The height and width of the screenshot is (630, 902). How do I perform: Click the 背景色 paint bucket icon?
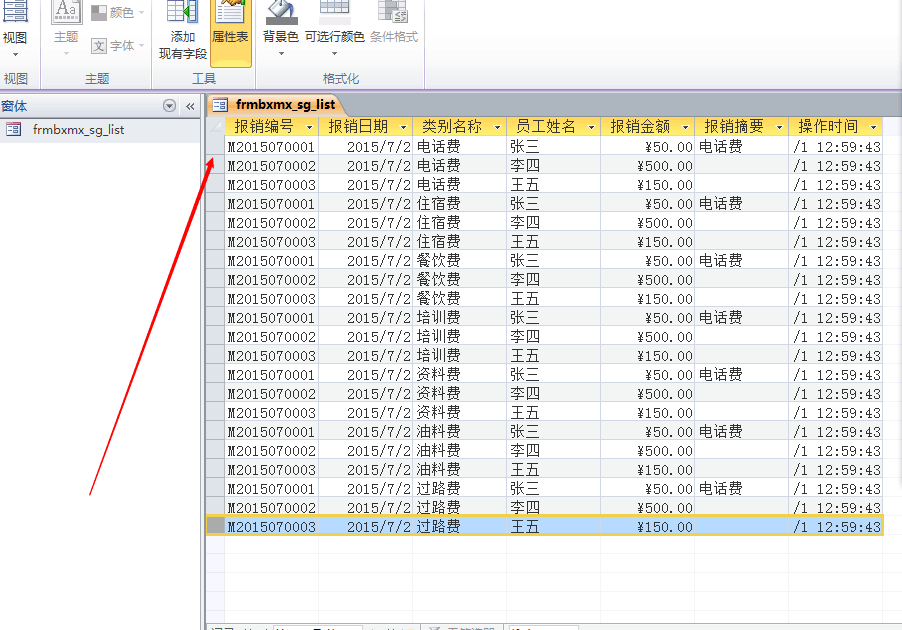280,12
